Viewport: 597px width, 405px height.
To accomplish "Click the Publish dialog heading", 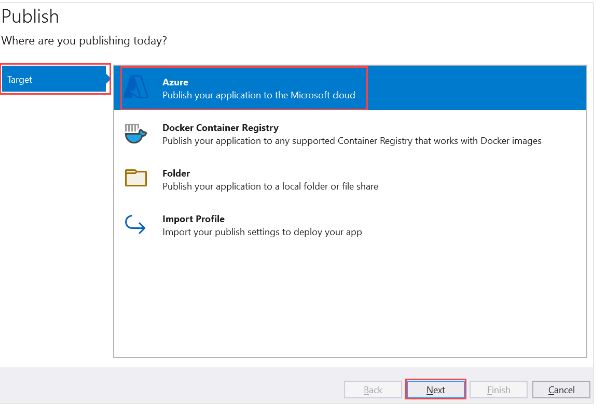I will coord(30,17).
